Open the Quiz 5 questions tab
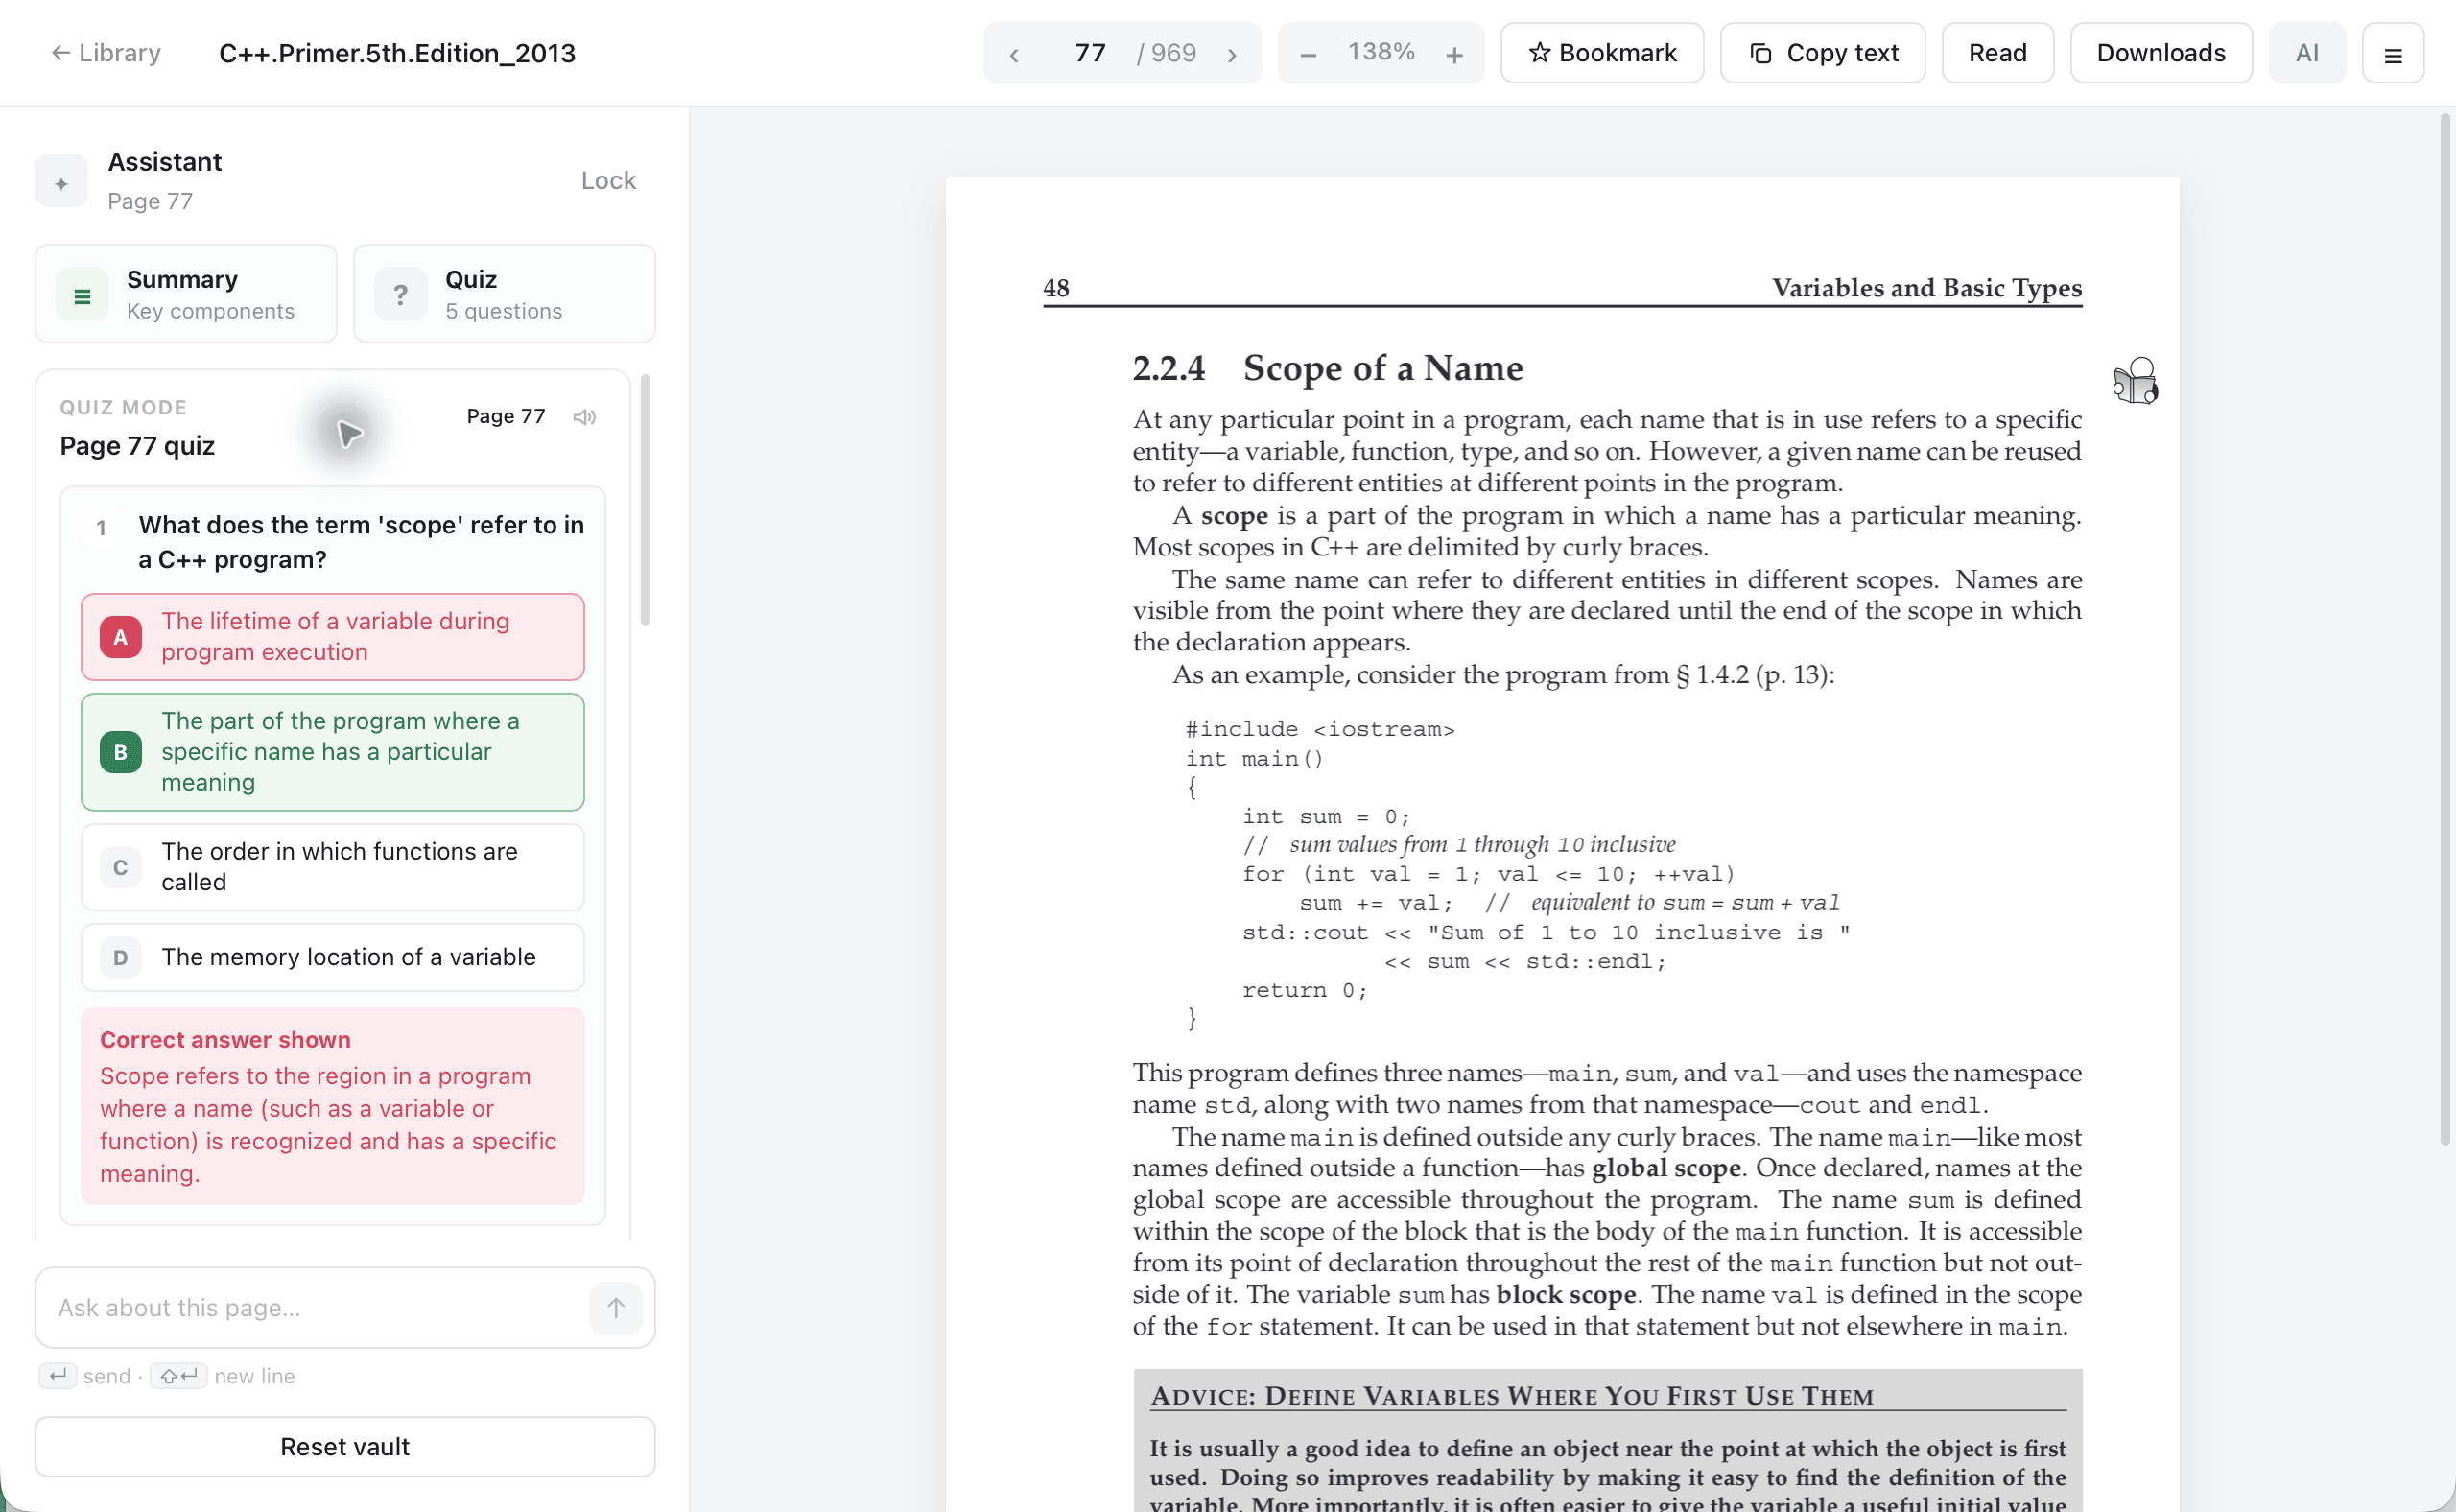 pyautogui.click(x=504, y=294)
